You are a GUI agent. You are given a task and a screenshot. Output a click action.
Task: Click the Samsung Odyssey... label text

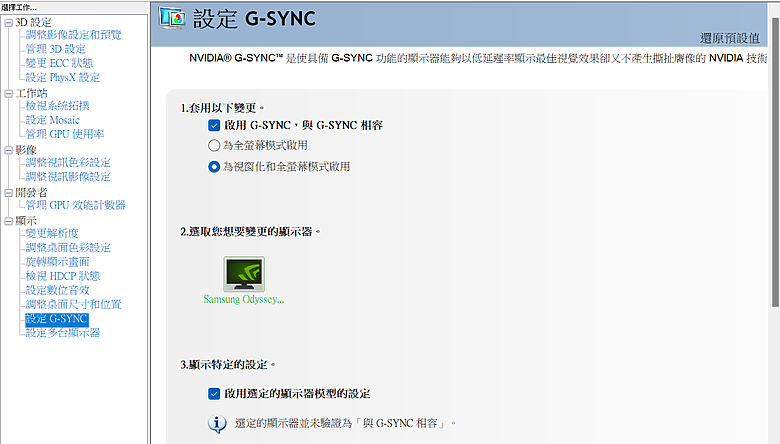(244, 299)
